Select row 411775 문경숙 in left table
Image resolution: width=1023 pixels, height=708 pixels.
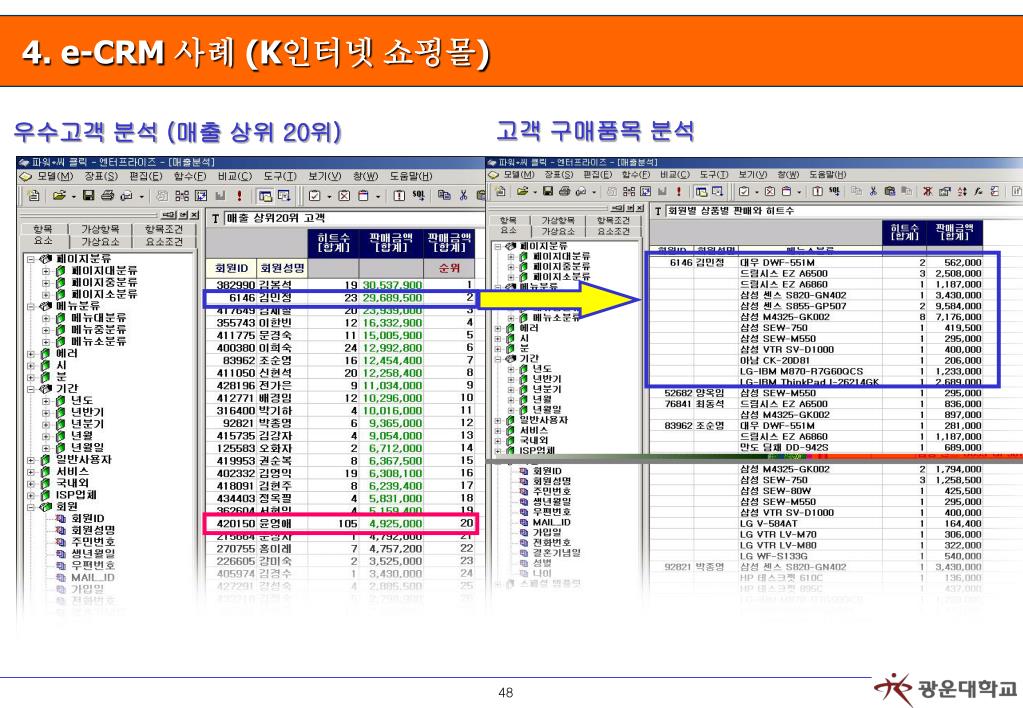(342, 335)
